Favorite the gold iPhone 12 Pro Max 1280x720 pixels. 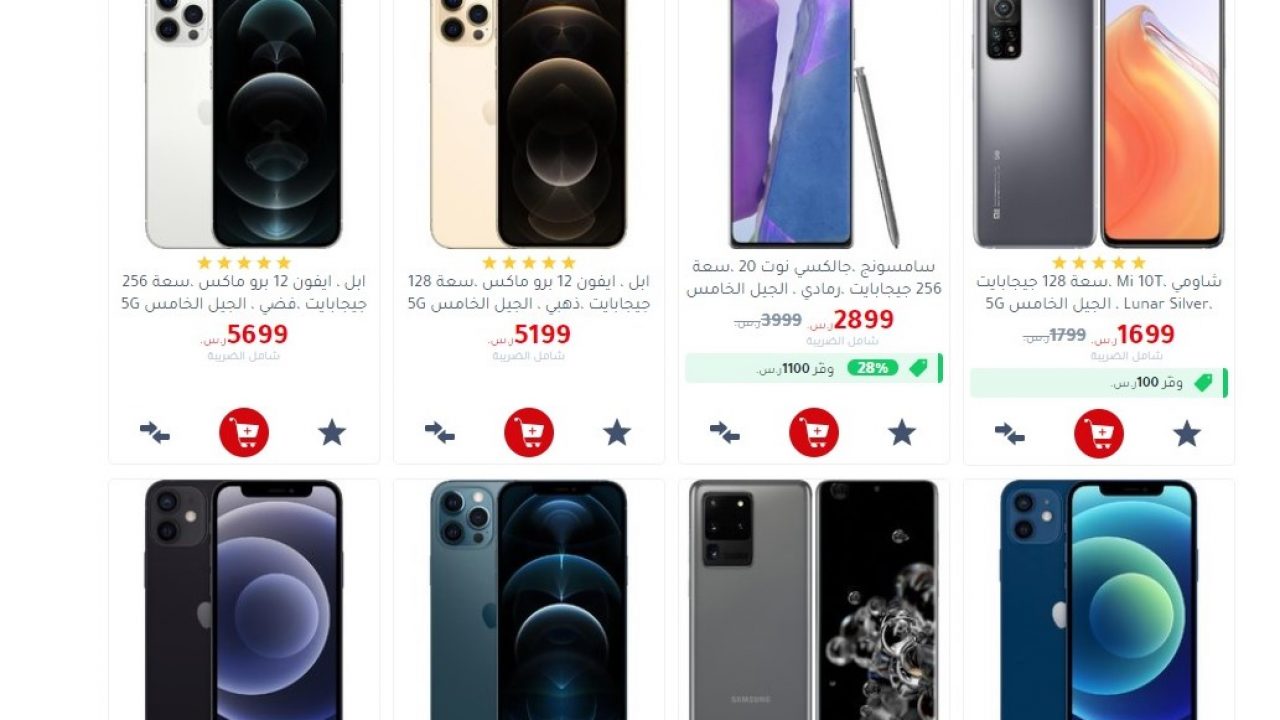(x=617, y=433)
